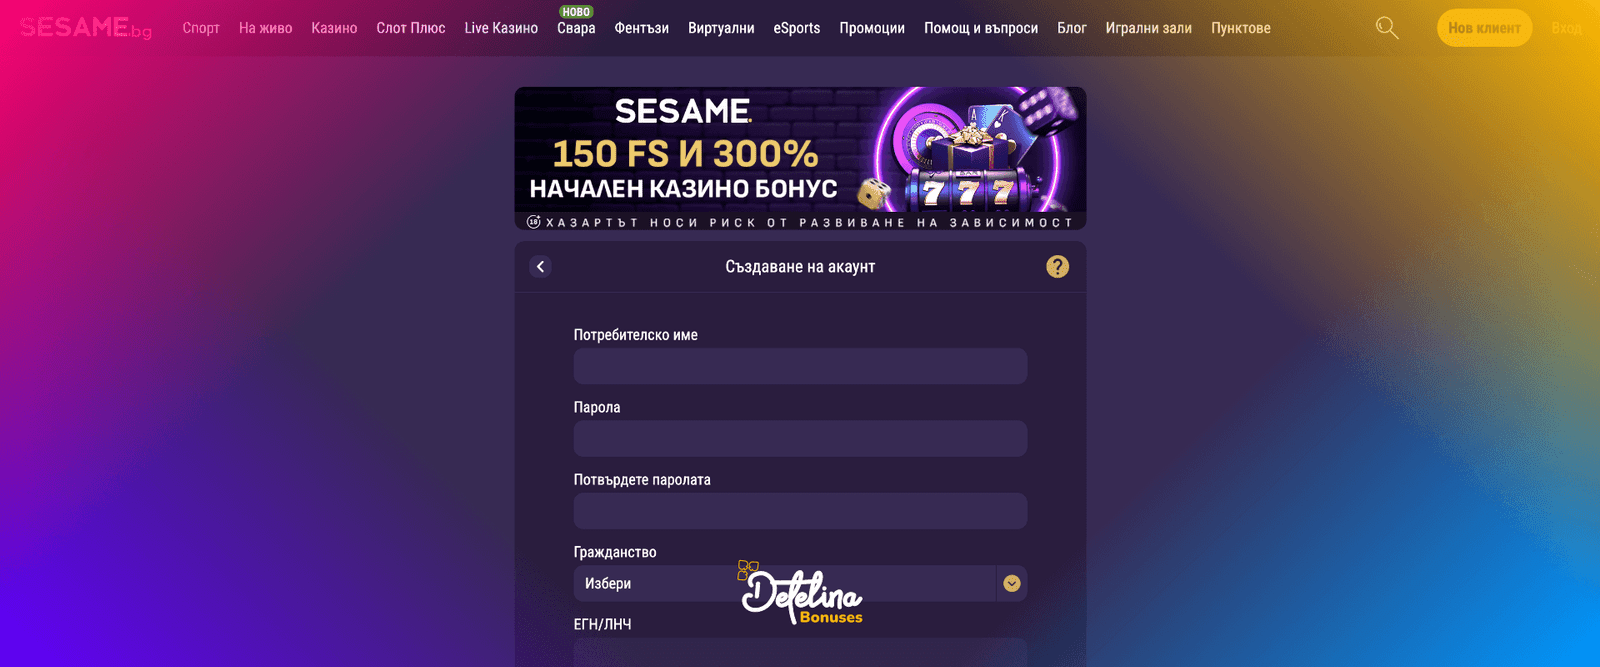This screenshot has width=1600, height=667.
Task: Expand the Гражданство dropdown arrow
Action: [1012, 583]
